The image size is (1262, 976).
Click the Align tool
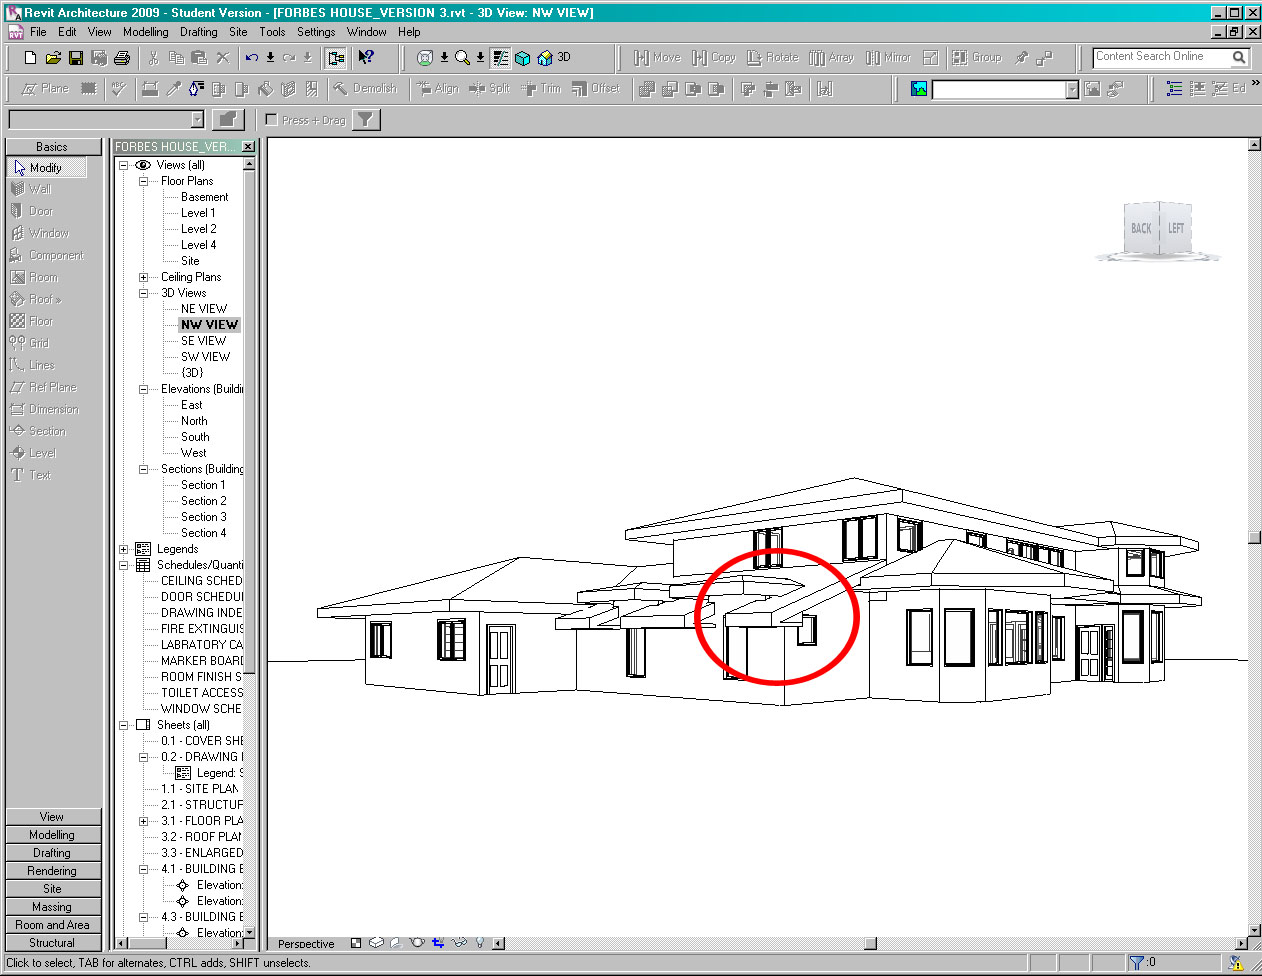pos(438,89)
